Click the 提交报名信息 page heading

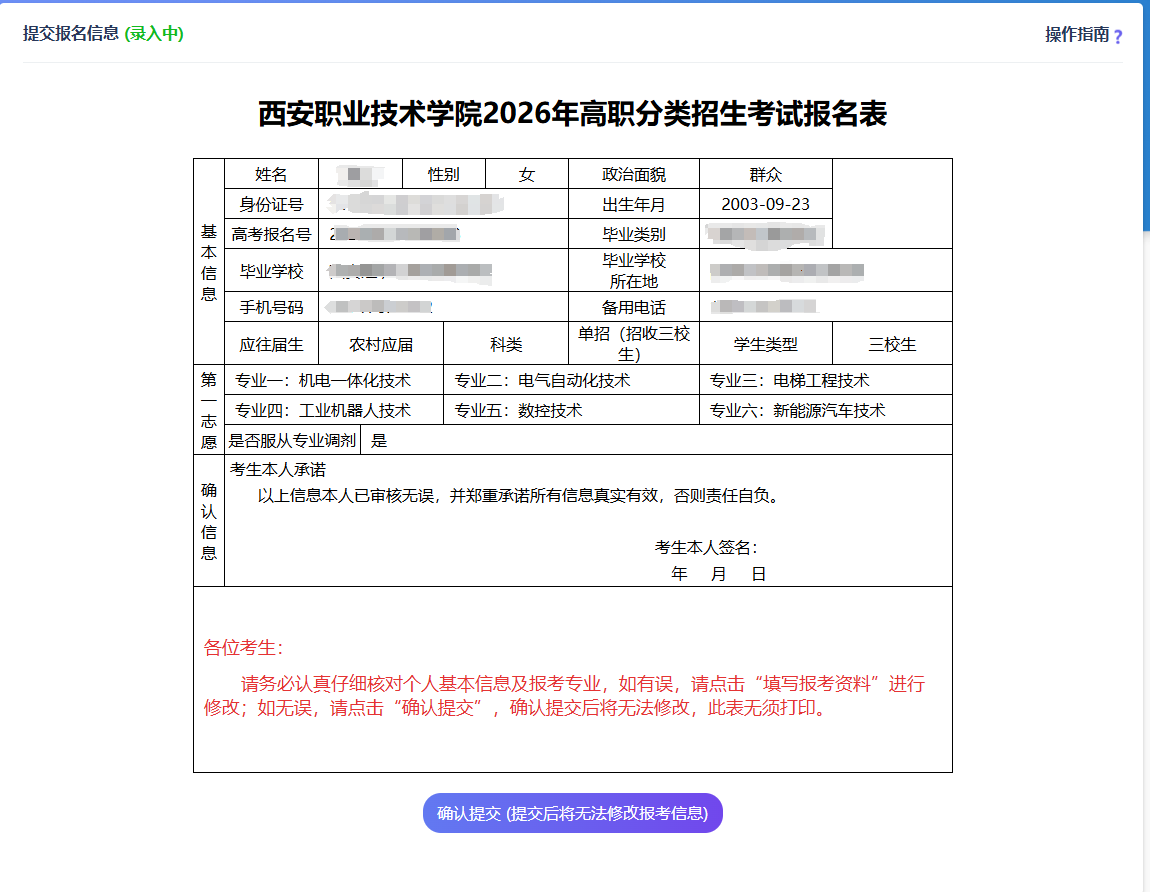[71, 34]
